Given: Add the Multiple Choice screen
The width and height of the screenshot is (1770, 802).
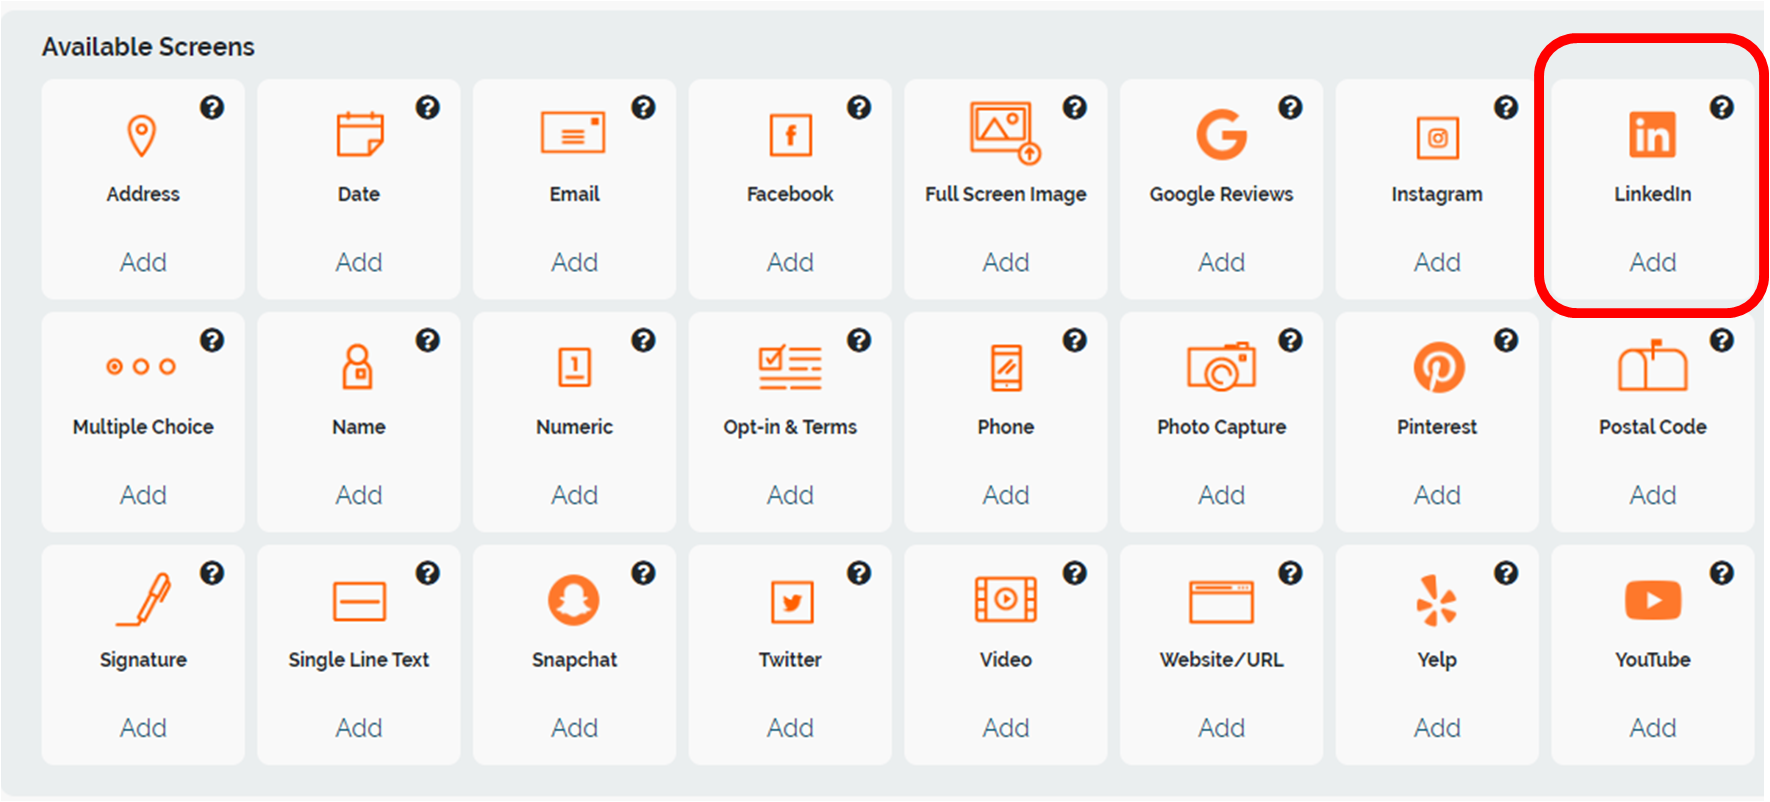Looking at the screenshot, I should [x=143, y=495].
